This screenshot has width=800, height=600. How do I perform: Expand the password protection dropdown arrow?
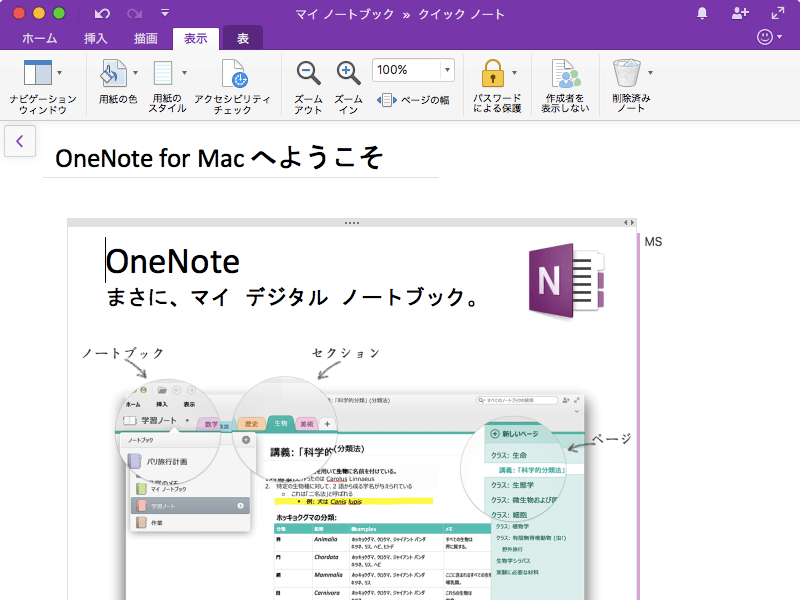(514, 73)
